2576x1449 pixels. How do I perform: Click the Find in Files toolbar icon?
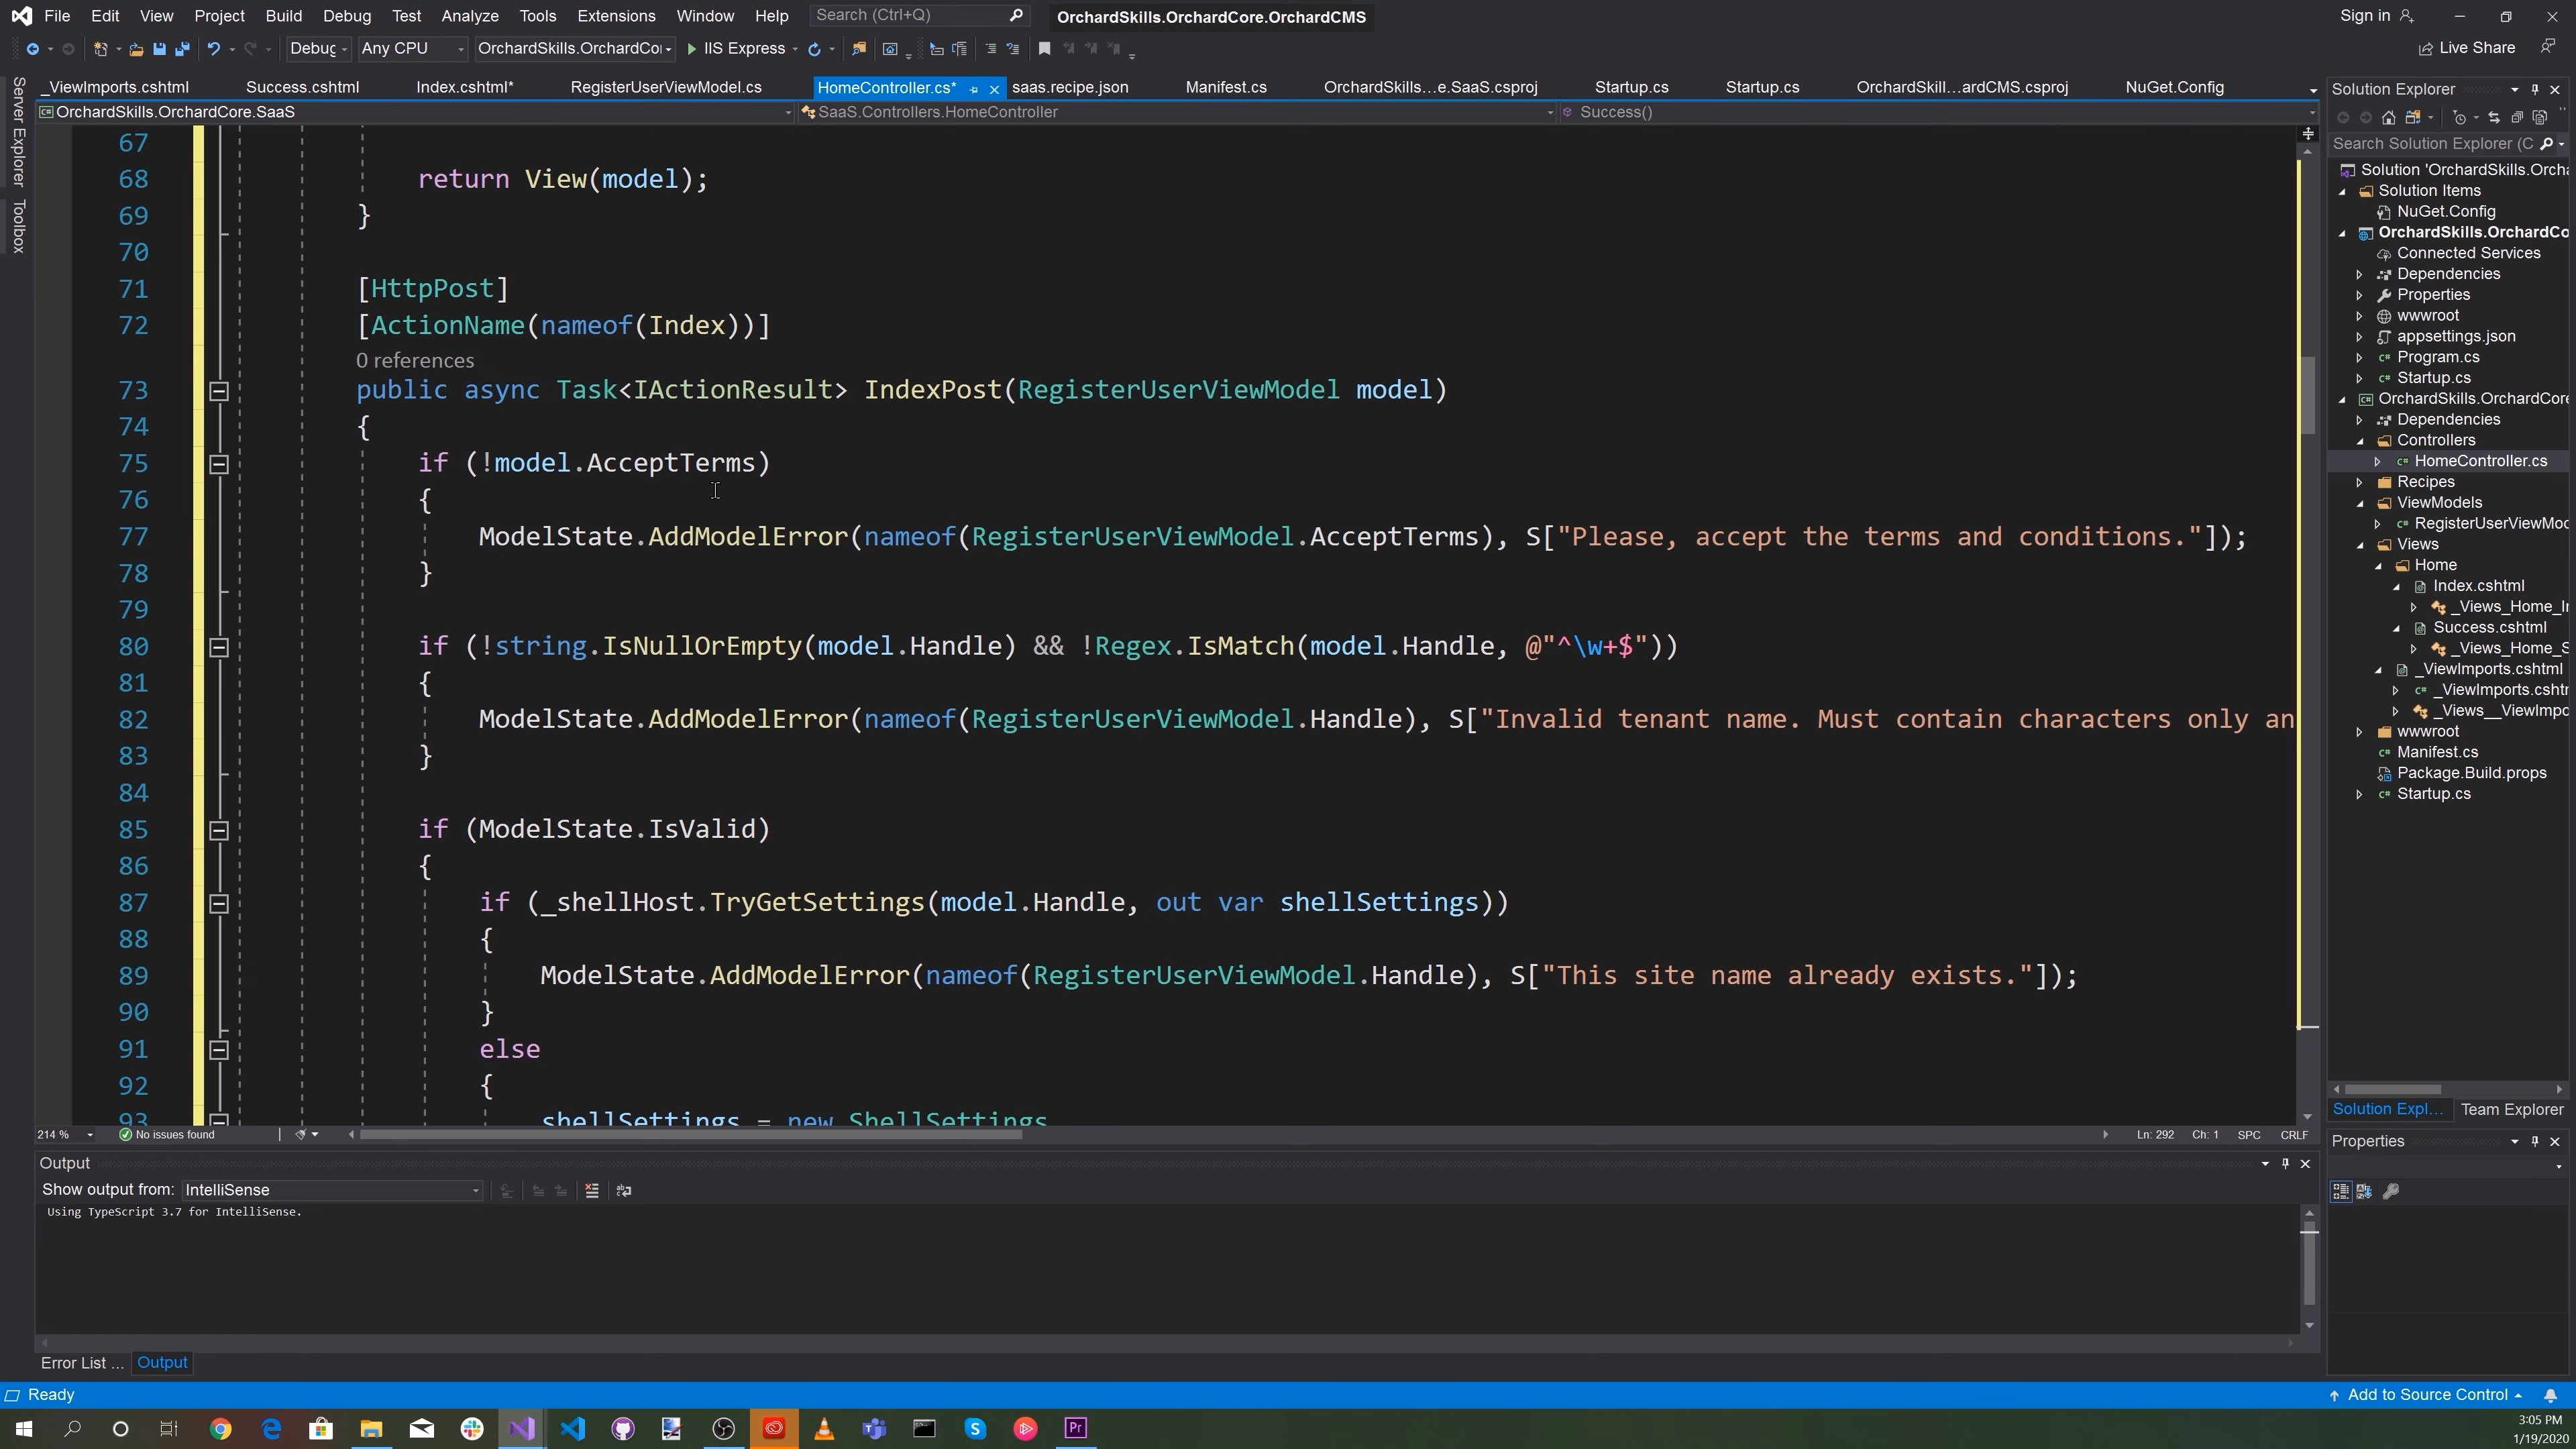click(858, 49)
